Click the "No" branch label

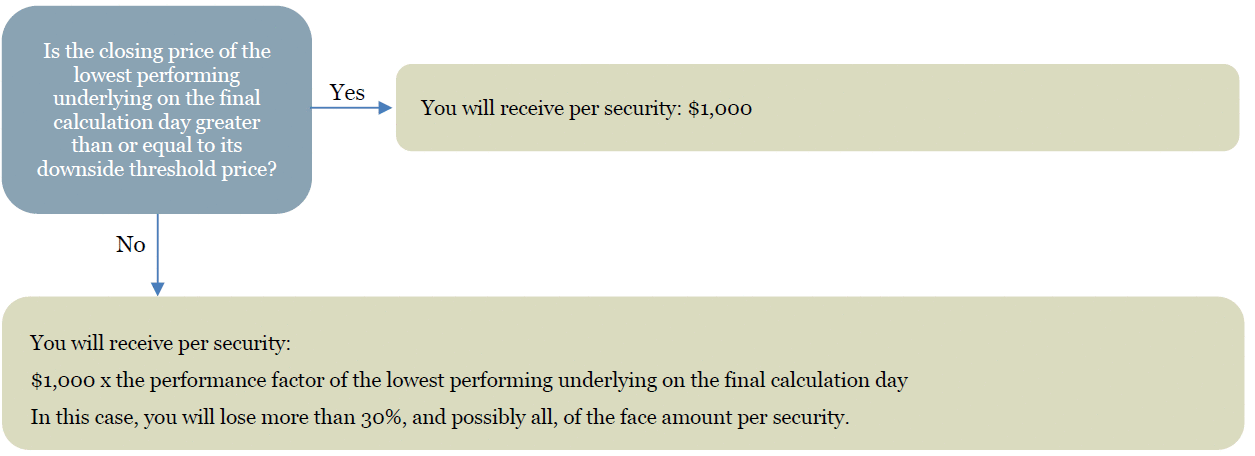[x=131, y=245]
